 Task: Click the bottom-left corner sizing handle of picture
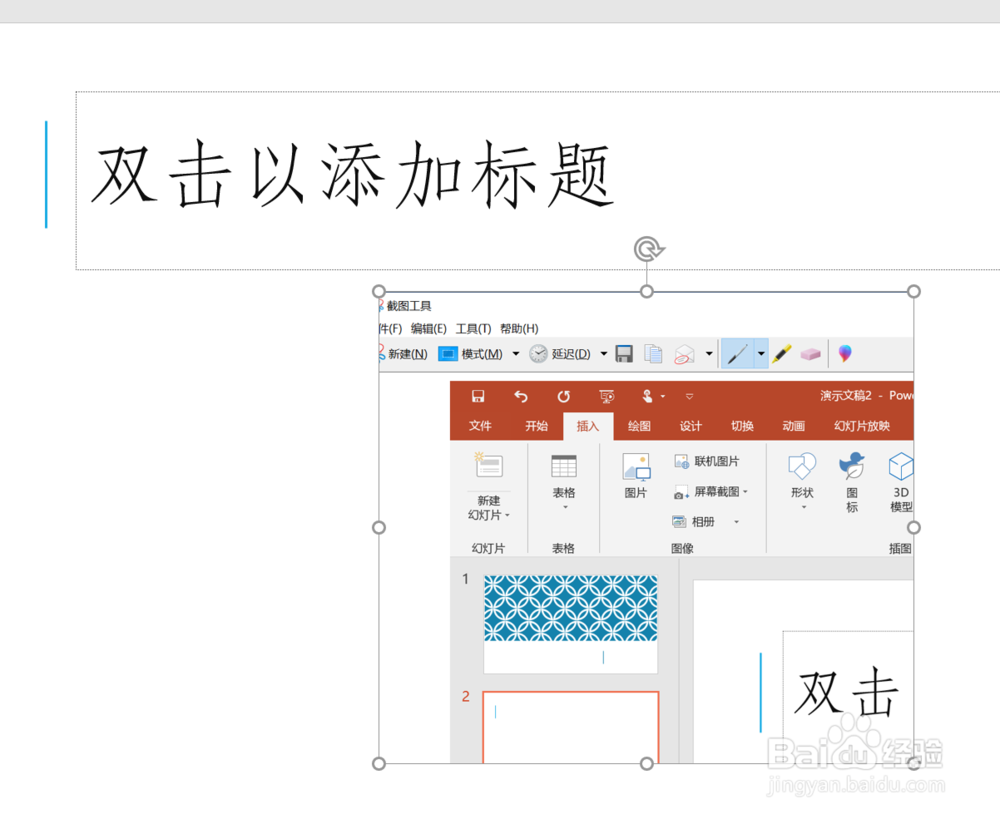[x=379, y=764]
